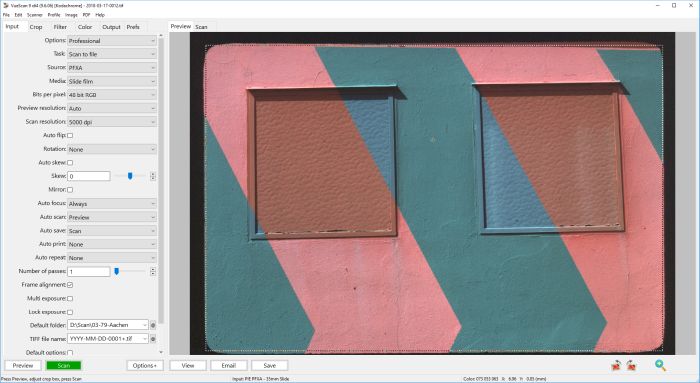Click the Save button
700x383 pixels.
(270, 366)
